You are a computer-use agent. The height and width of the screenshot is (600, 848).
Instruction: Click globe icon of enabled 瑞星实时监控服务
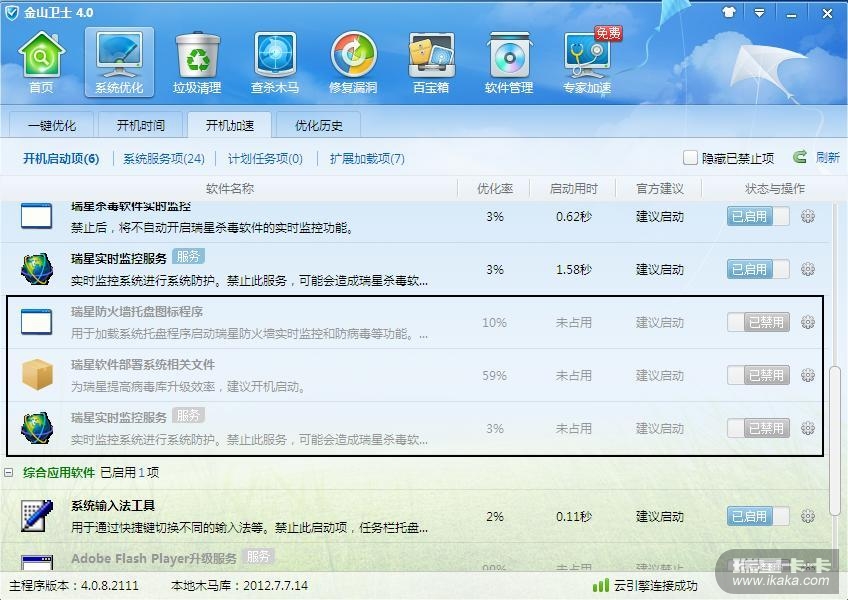(x=37, y=269)
